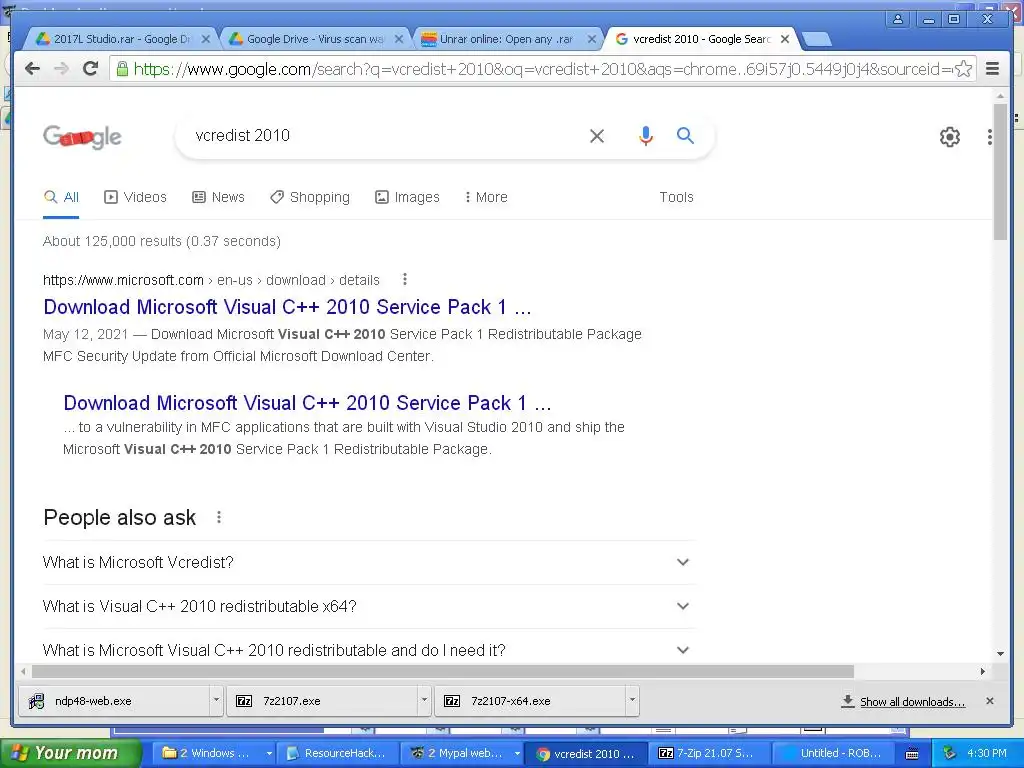Open the three-dot menu beside microsoft.com result
This screenshot has width=1024, height=768.
click(405, 280)
